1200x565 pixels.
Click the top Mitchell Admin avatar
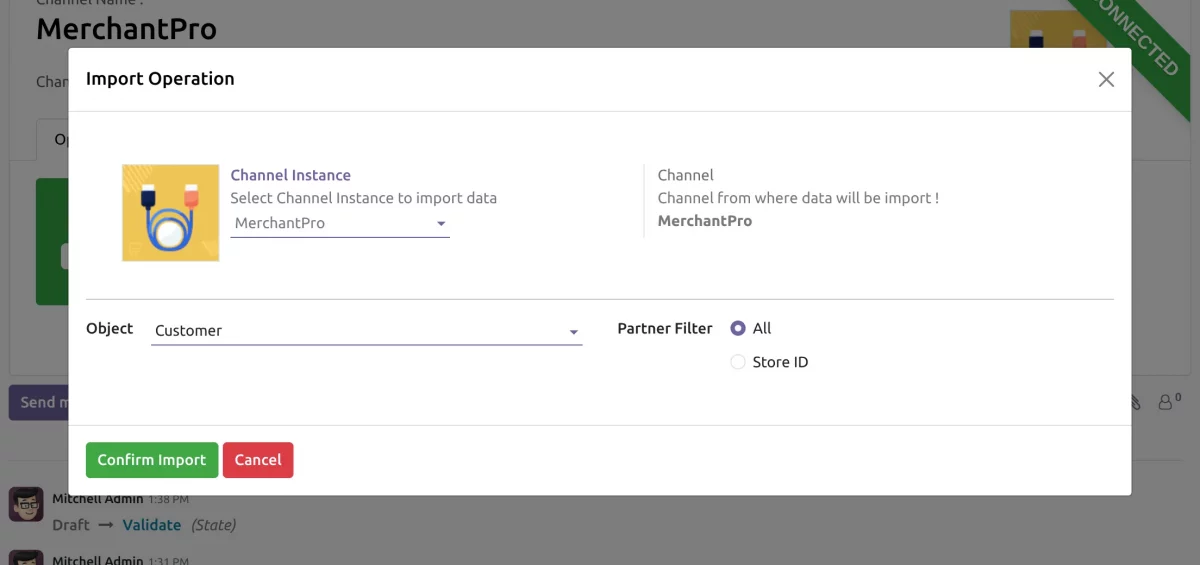tap(26, 503)
